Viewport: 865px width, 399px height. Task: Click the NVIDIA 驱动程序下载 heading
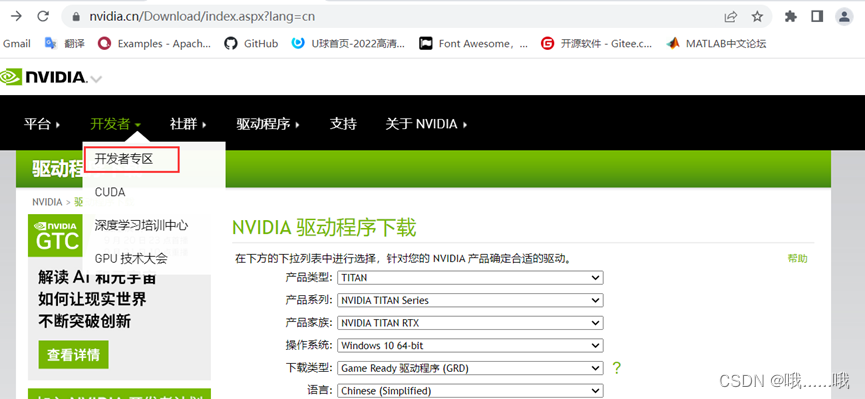(x=324, y=228)
